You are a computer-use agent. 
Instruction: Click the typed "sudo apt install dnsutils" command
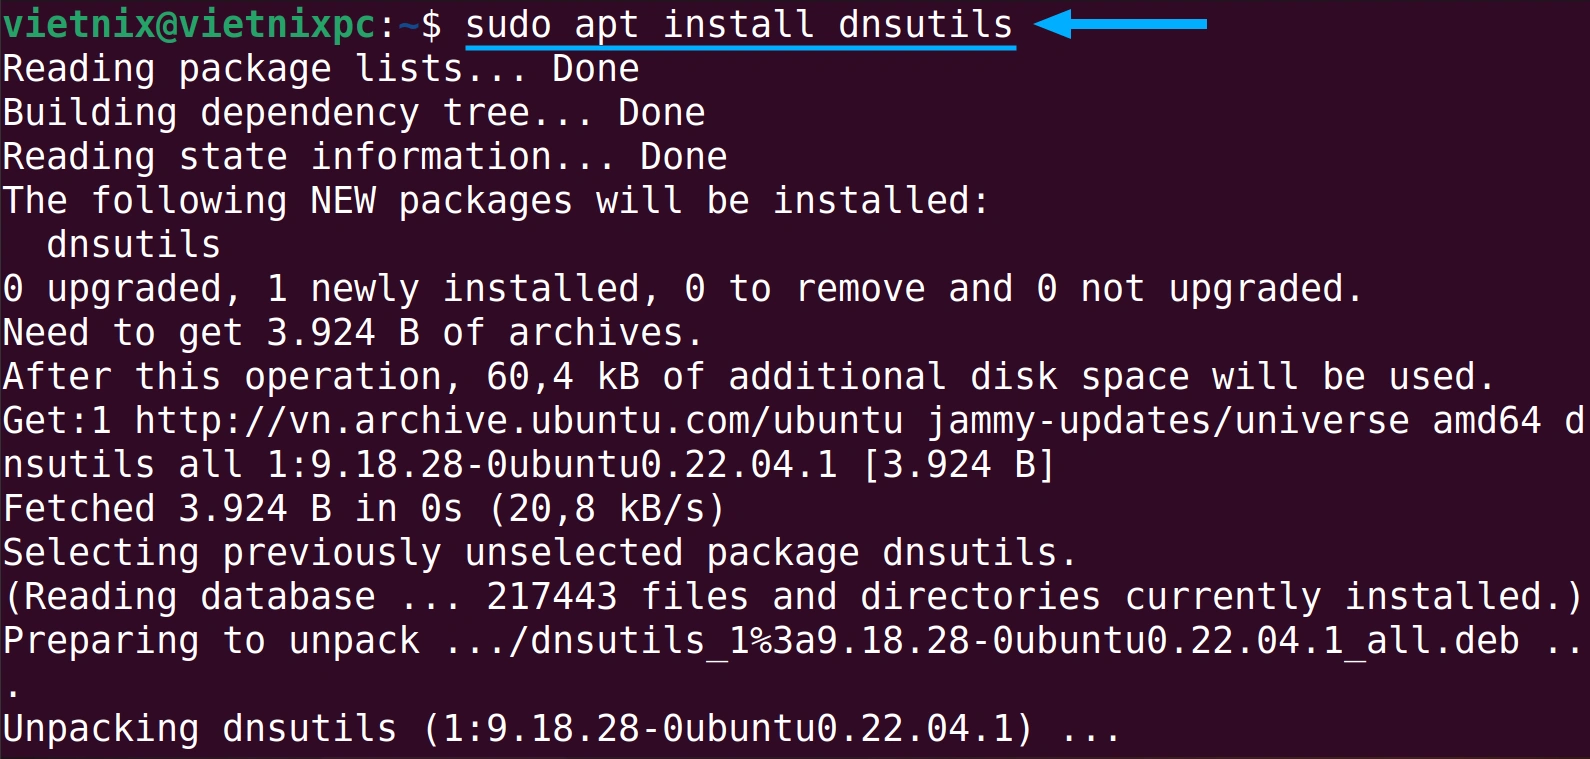pyautogui.click(x=739, y=24)
